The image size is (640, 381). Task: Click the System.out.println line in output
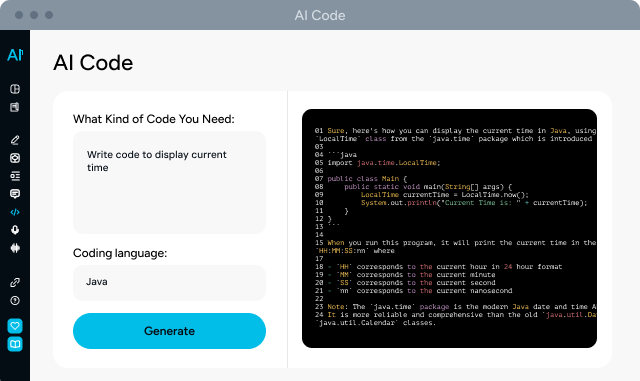[474, 203]
